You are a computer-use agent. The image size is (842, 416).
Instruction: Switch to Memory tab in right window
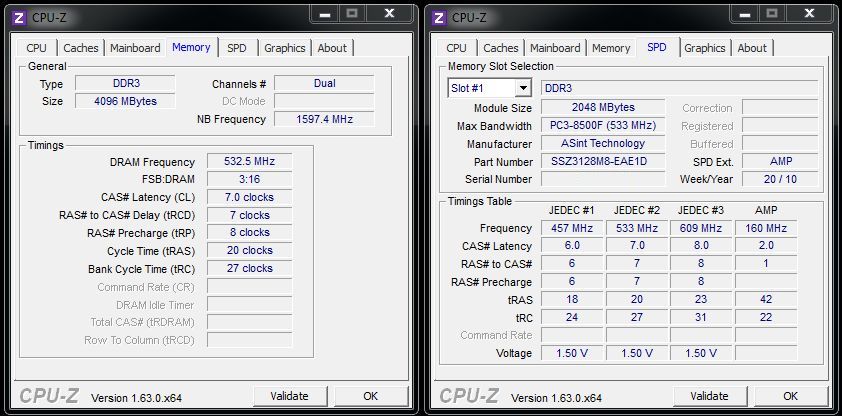point(611,48)
